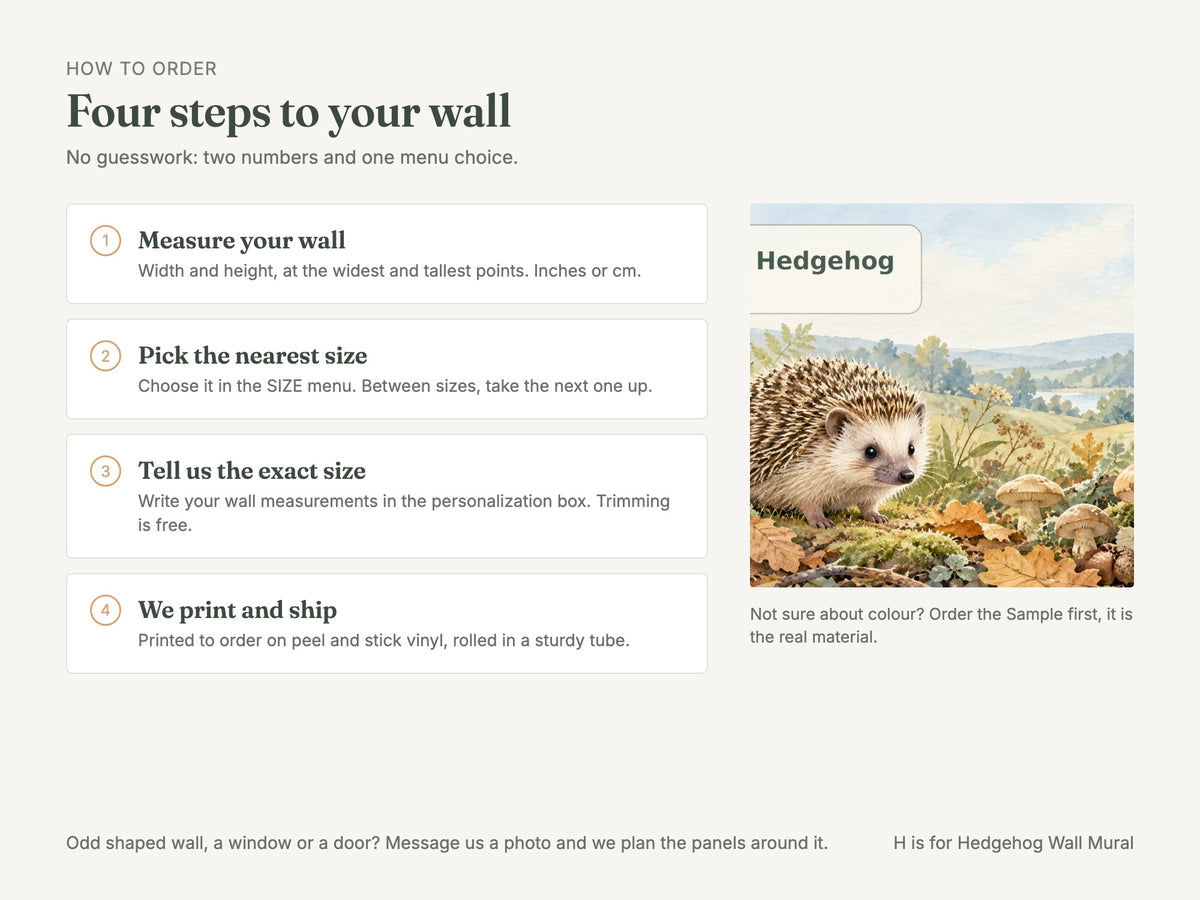Select the Pick the nearest size heading
The image size is (1200, 900).
click(x=253, y=356)
